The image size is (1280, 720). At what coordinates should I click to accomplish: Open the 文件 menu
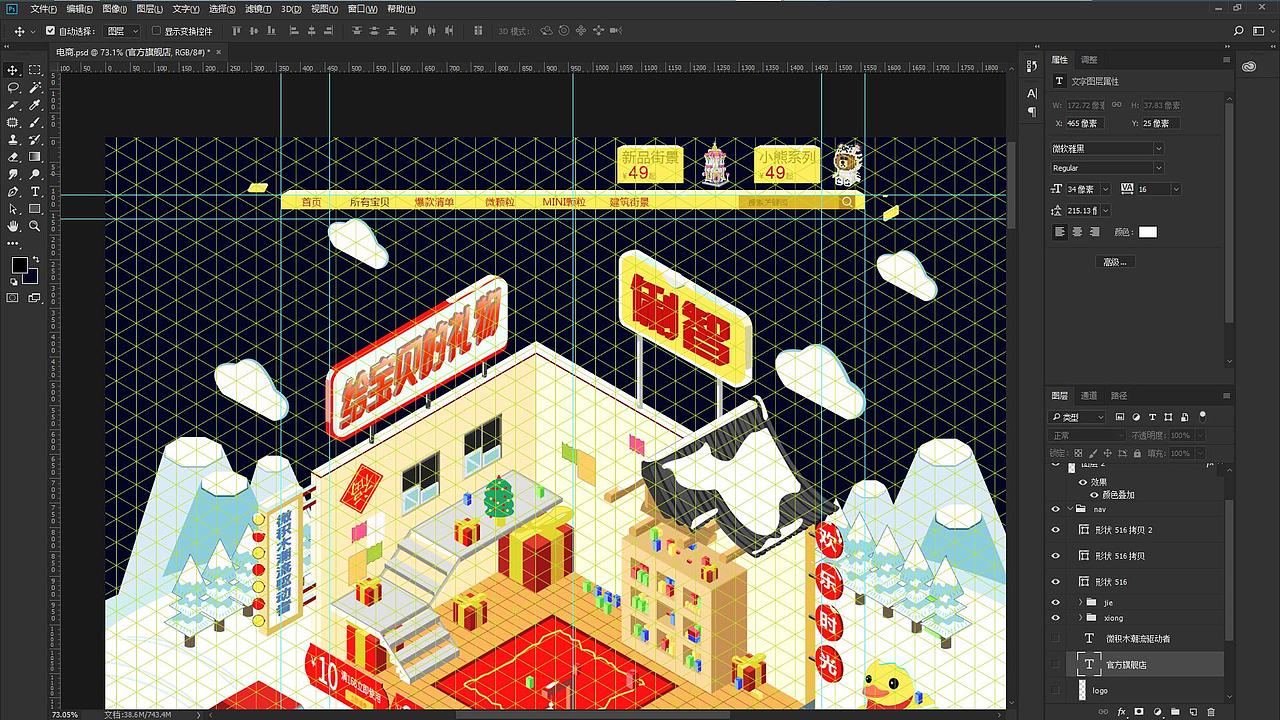tap(44, 9)
